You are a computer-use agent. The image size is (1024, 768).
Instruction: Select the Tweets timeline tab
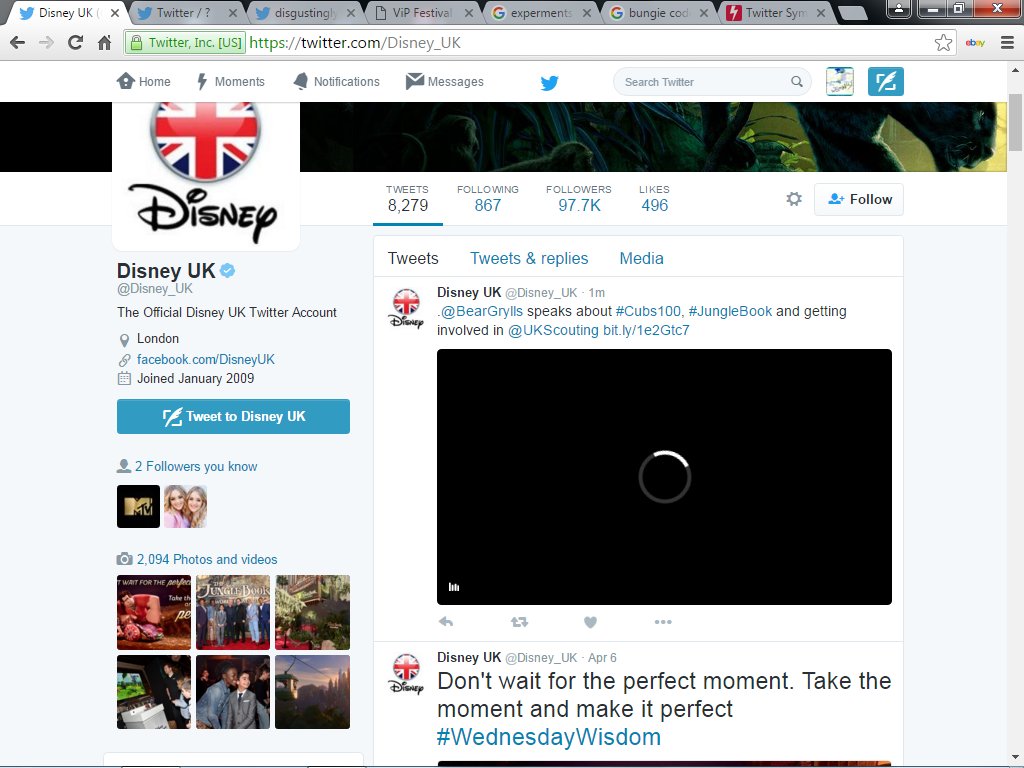[413, 258]
